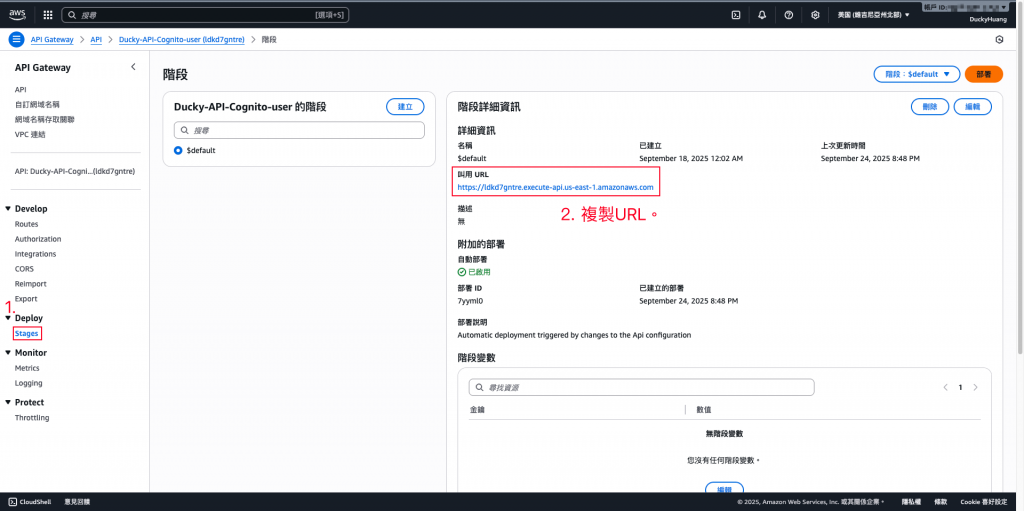Open Metrics in the sidebar
The width and height of the screenshot is (1024, 511).
pyautogui.click(x=27, y=369)
